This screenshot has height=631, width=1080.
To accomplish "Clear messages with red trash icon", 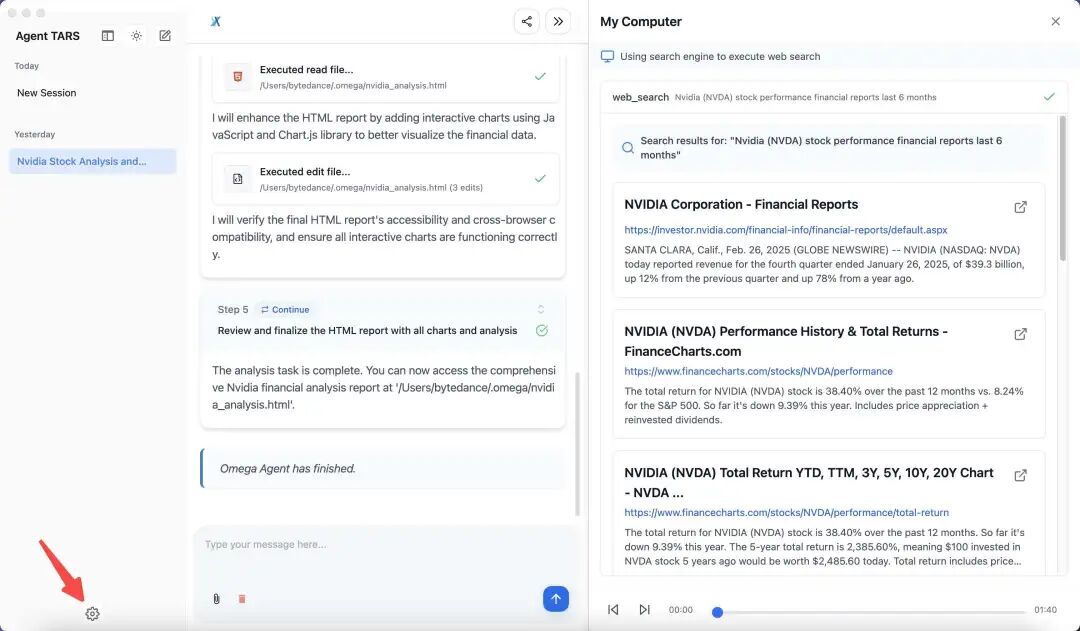I will (242, 599).
